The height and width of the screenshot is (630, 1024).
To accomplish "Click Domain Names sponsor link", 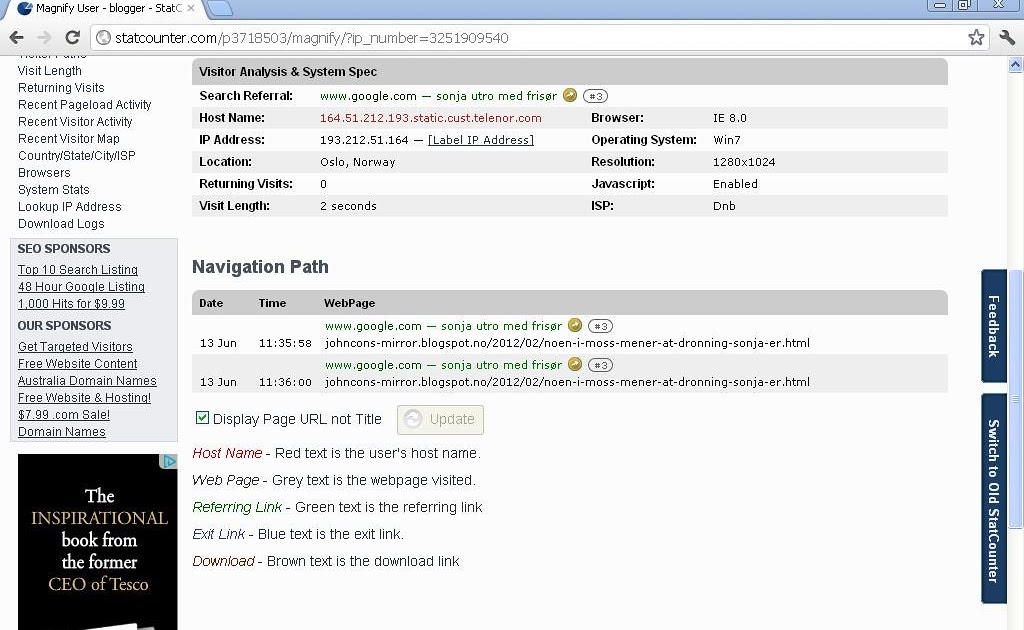I will coord(61,432).
